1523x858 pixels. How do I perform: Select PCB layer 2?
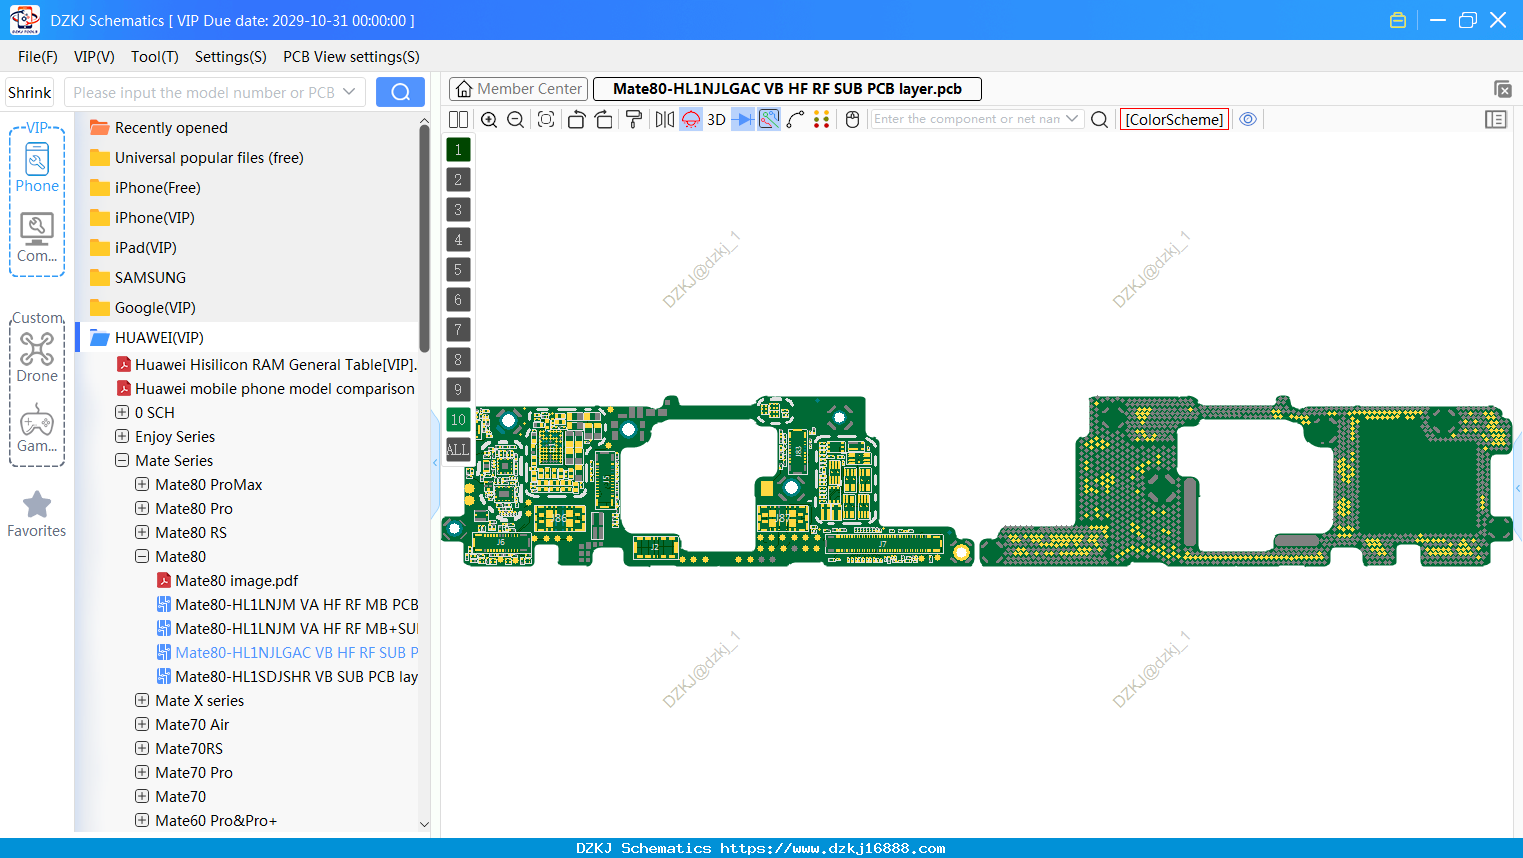(x=458, y=179)
